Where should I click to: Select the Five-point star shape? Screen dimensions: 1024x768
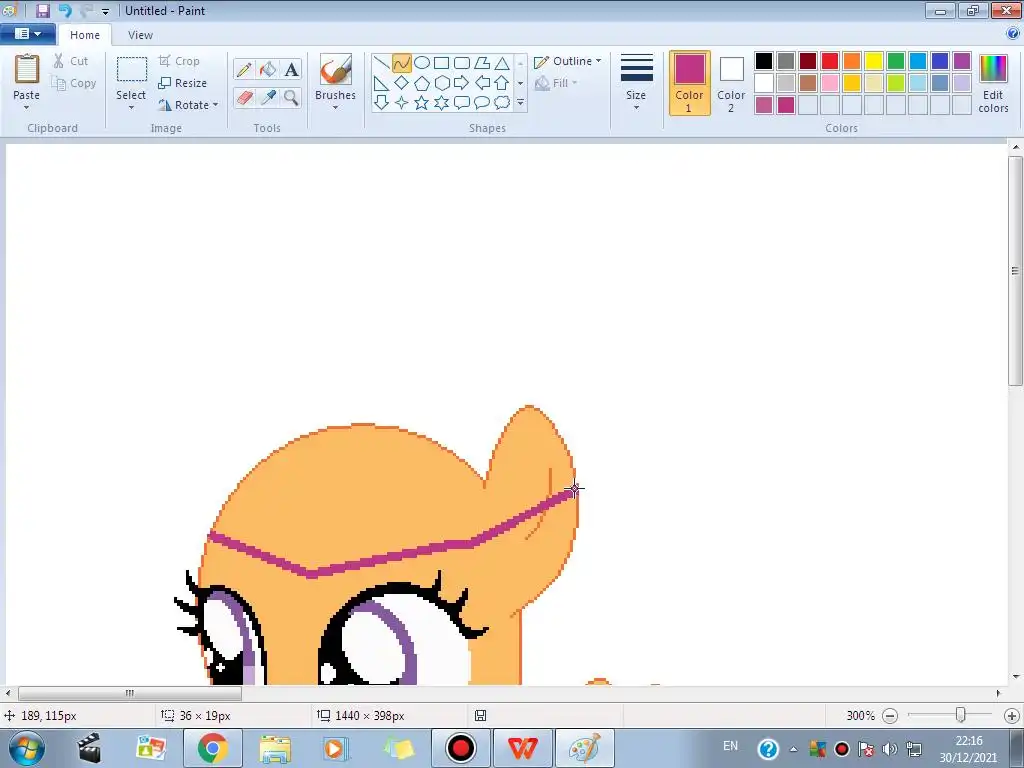click(x=422, y=103)
